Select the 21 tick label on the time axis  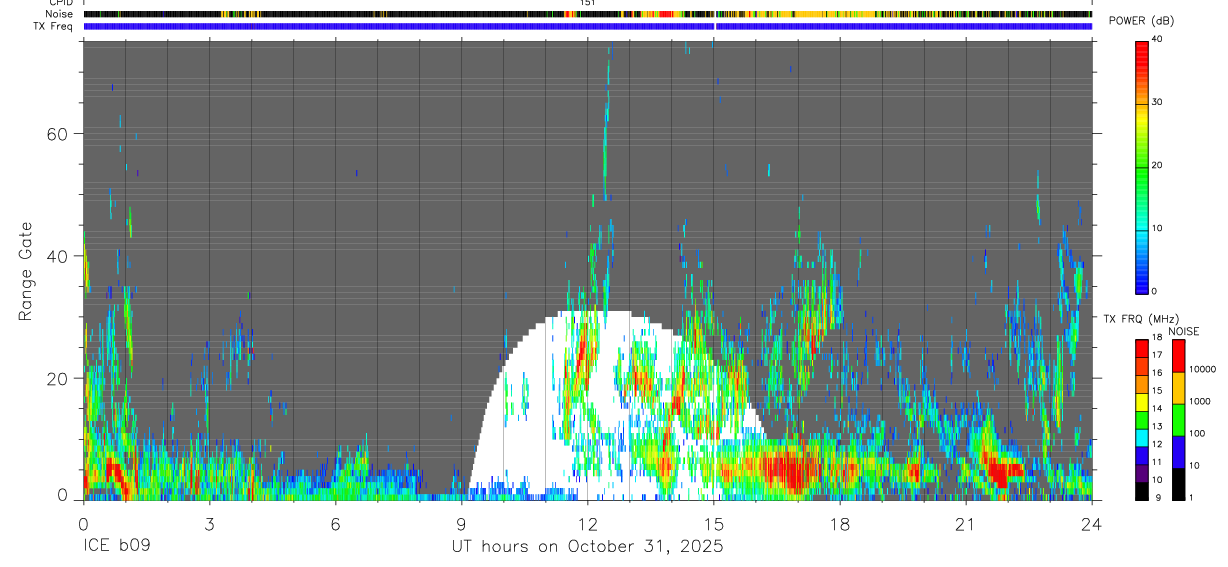click(x=965, y=524)
